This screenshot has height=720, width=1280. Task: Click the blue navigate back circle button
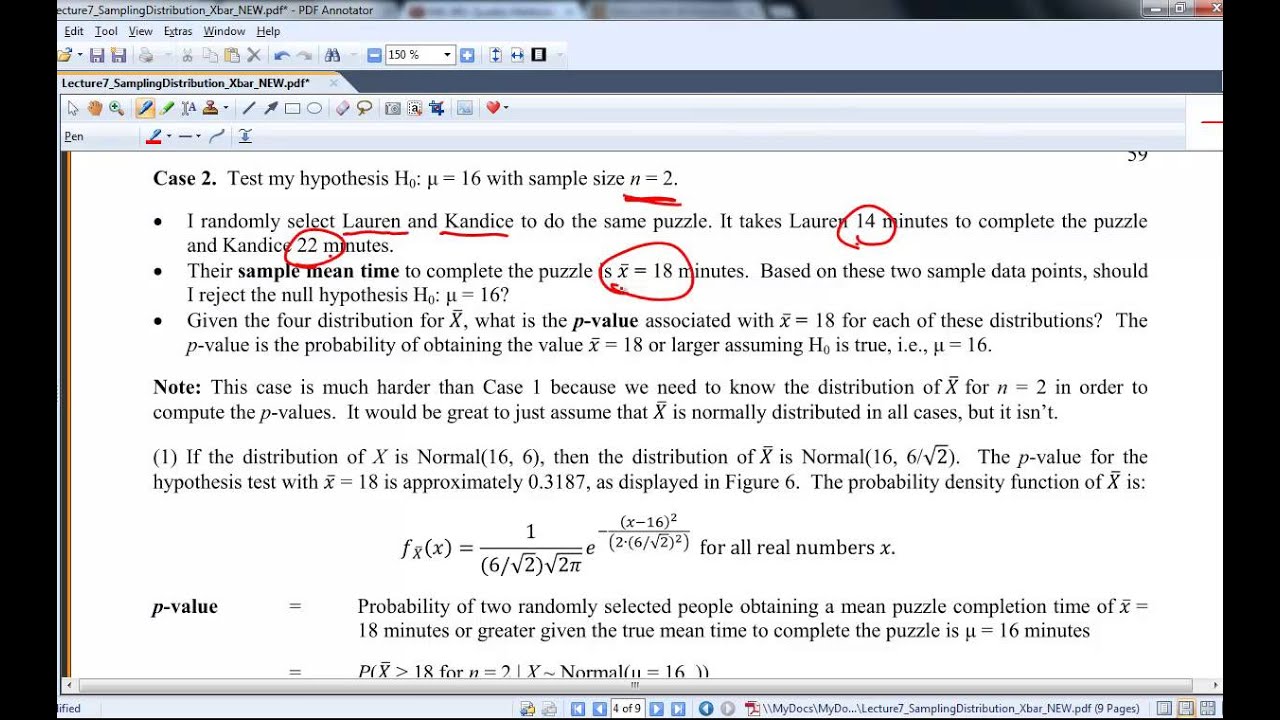pyautogui.click(x=706, y=708)
